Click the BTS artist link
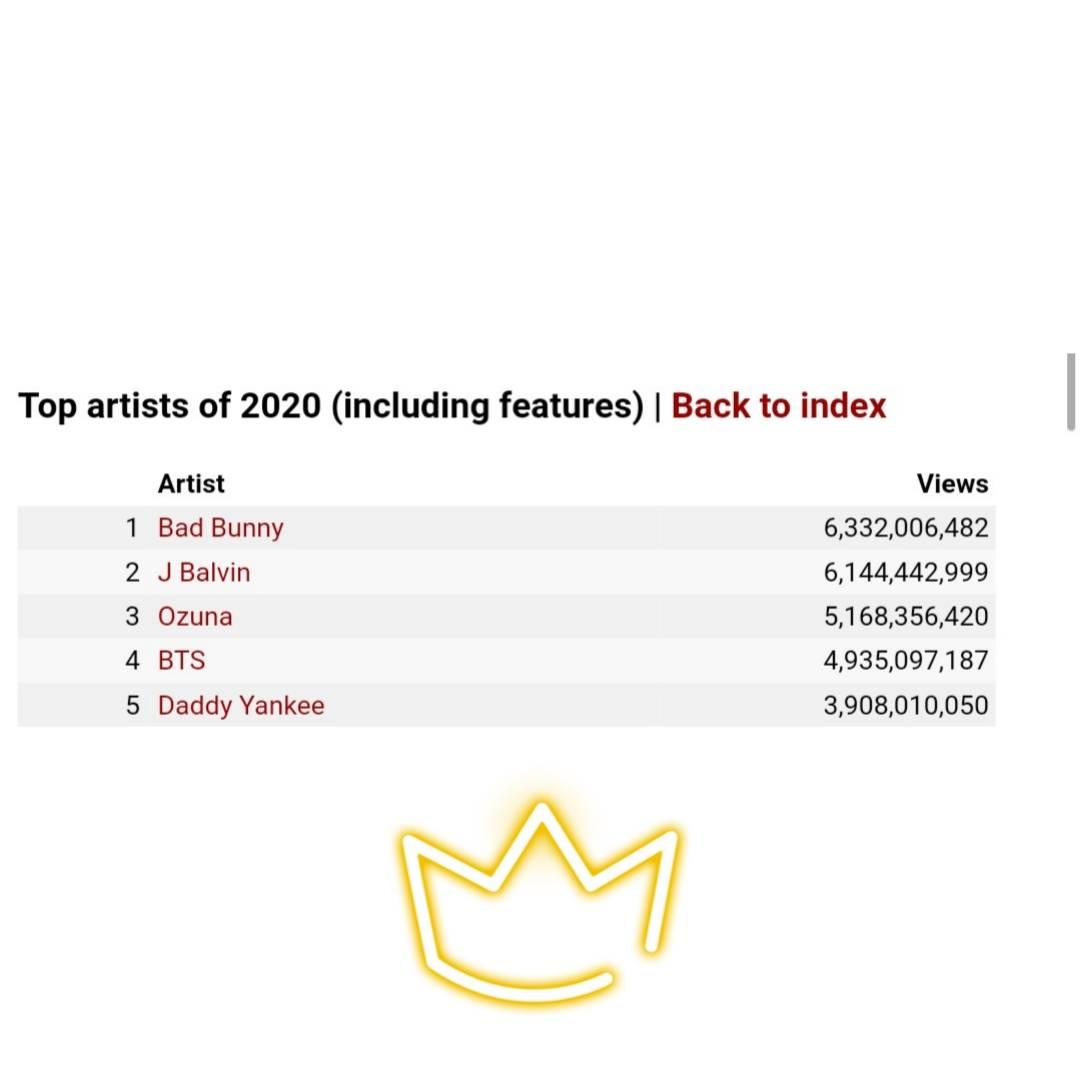The height and width of the screenshot is (1080, 1080). click(181, 661)
